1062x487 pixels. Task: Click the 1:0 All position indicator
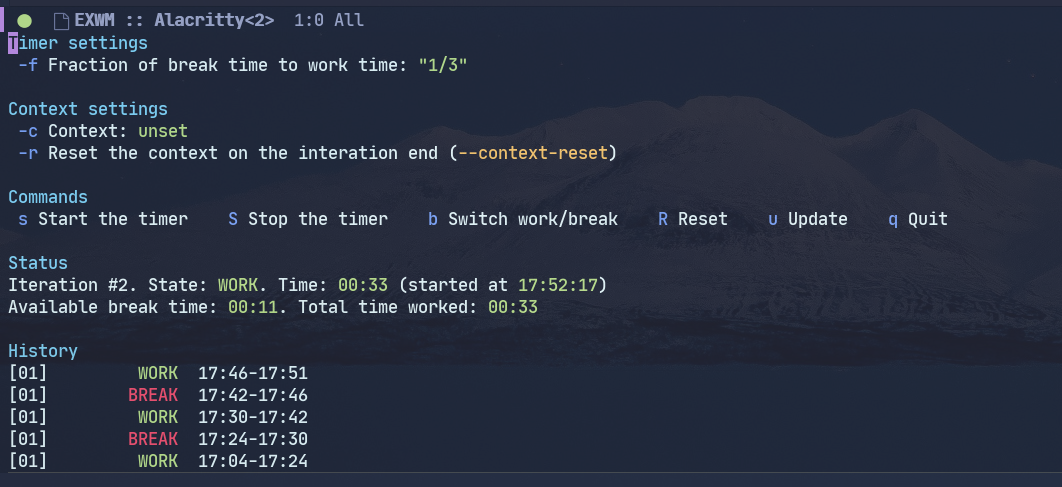[329, 20]
